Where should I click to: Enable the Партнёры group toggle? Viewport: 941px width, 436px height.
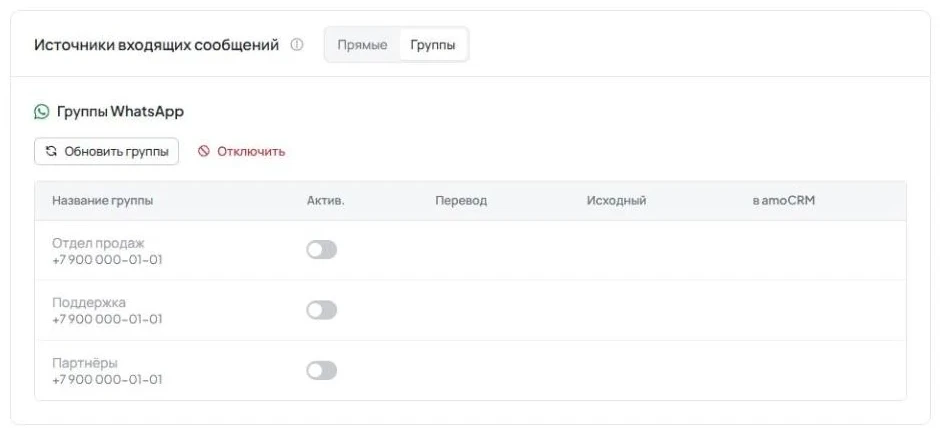pos(322,371)
